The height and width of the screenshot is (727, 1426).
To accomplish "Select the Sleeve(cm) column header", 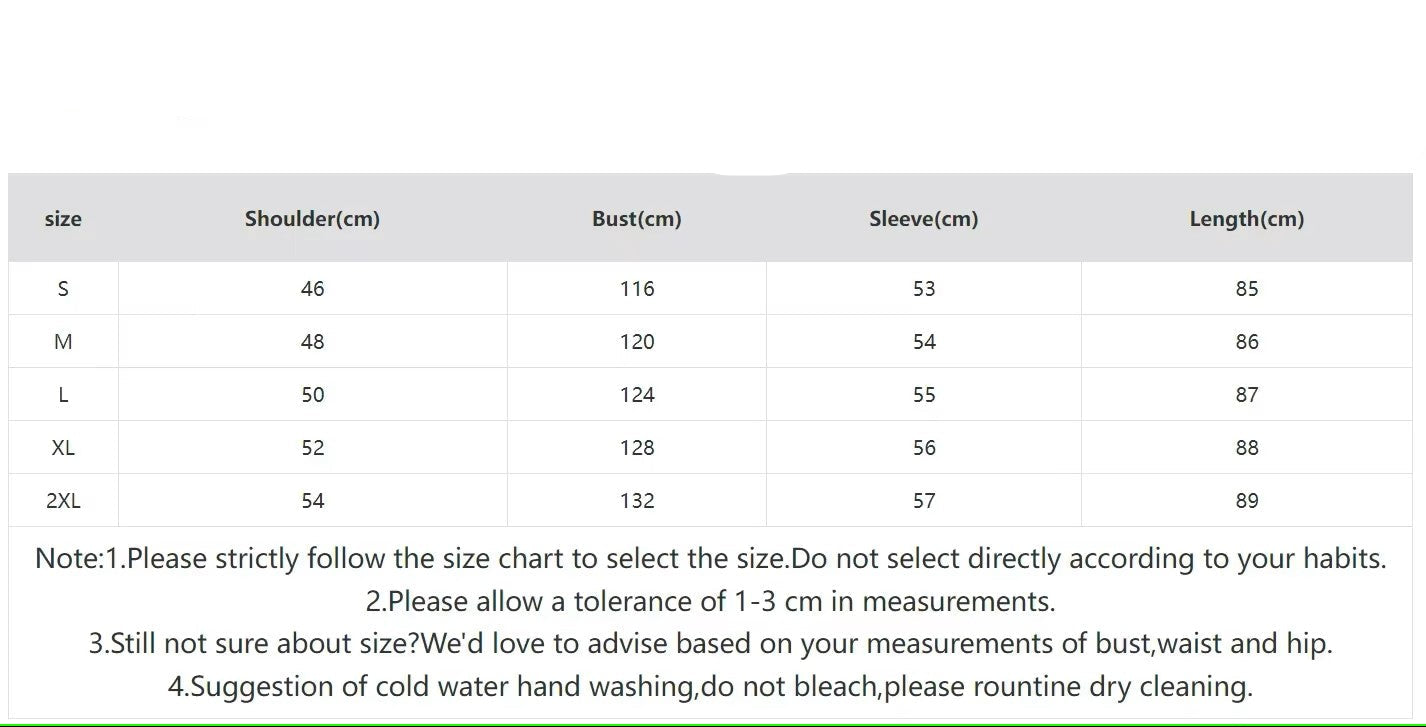I will 923,219.
